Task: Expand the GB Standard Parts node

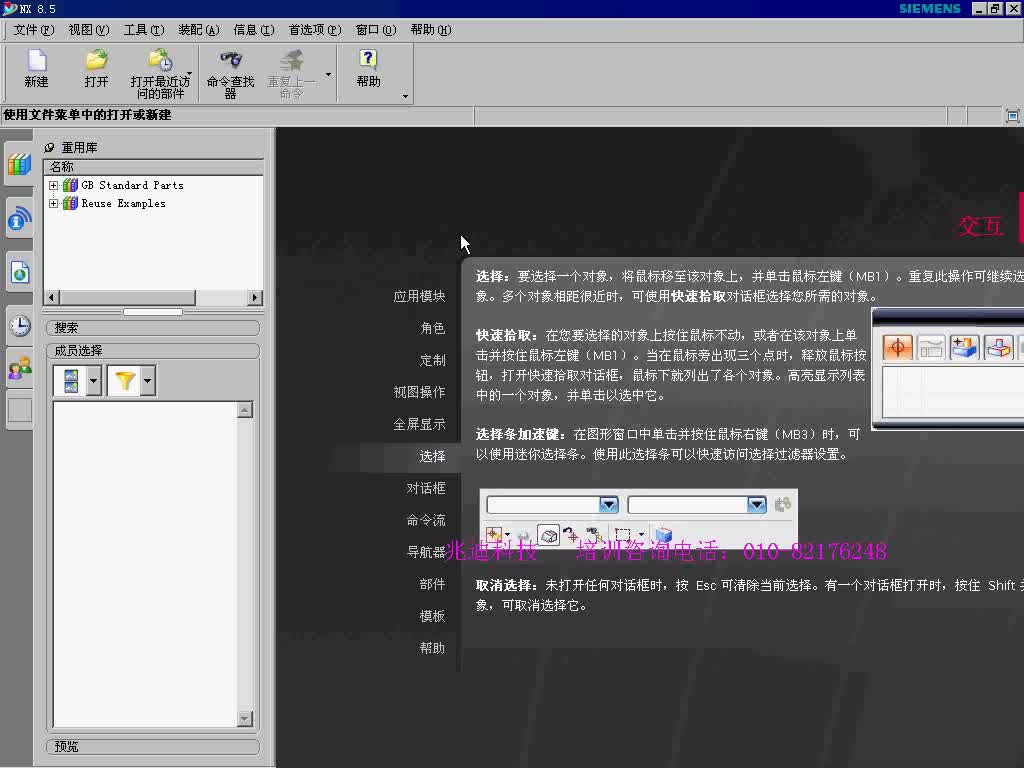Action: tap(54, 185)
